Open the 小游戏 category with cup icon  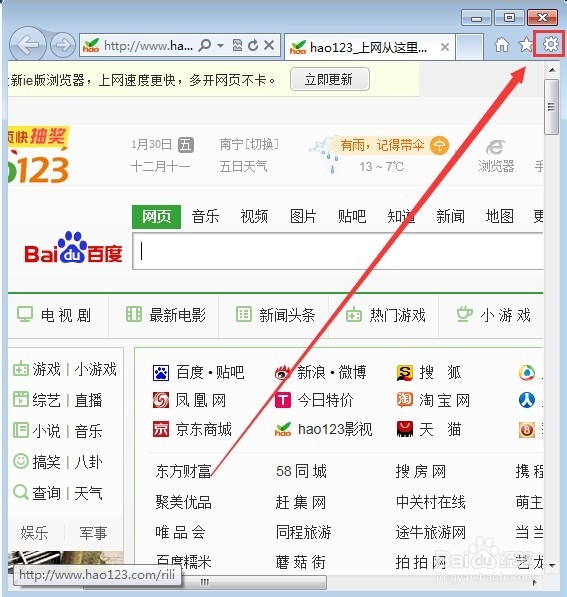tap(494, 315)
